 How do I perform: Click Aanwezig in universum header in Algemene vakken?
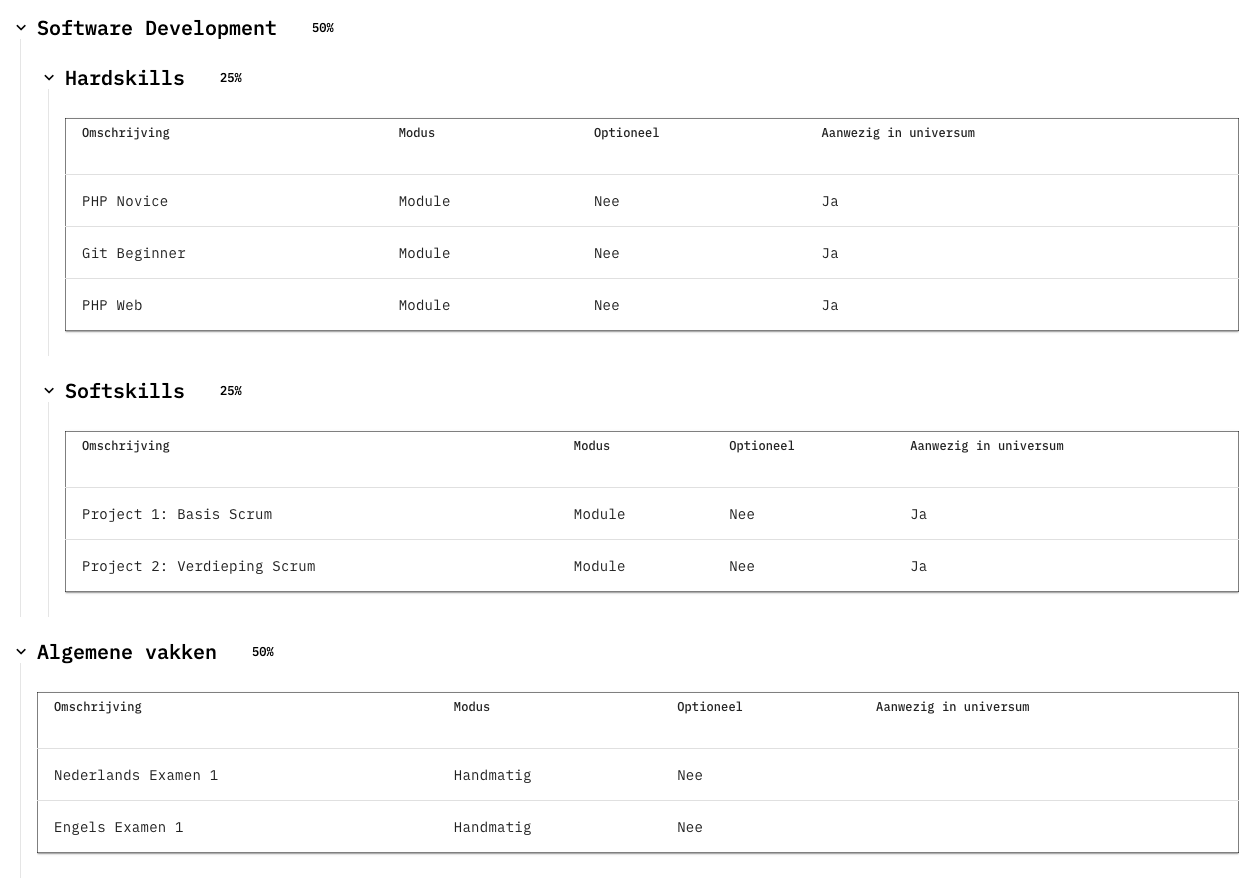coord(953,707)
